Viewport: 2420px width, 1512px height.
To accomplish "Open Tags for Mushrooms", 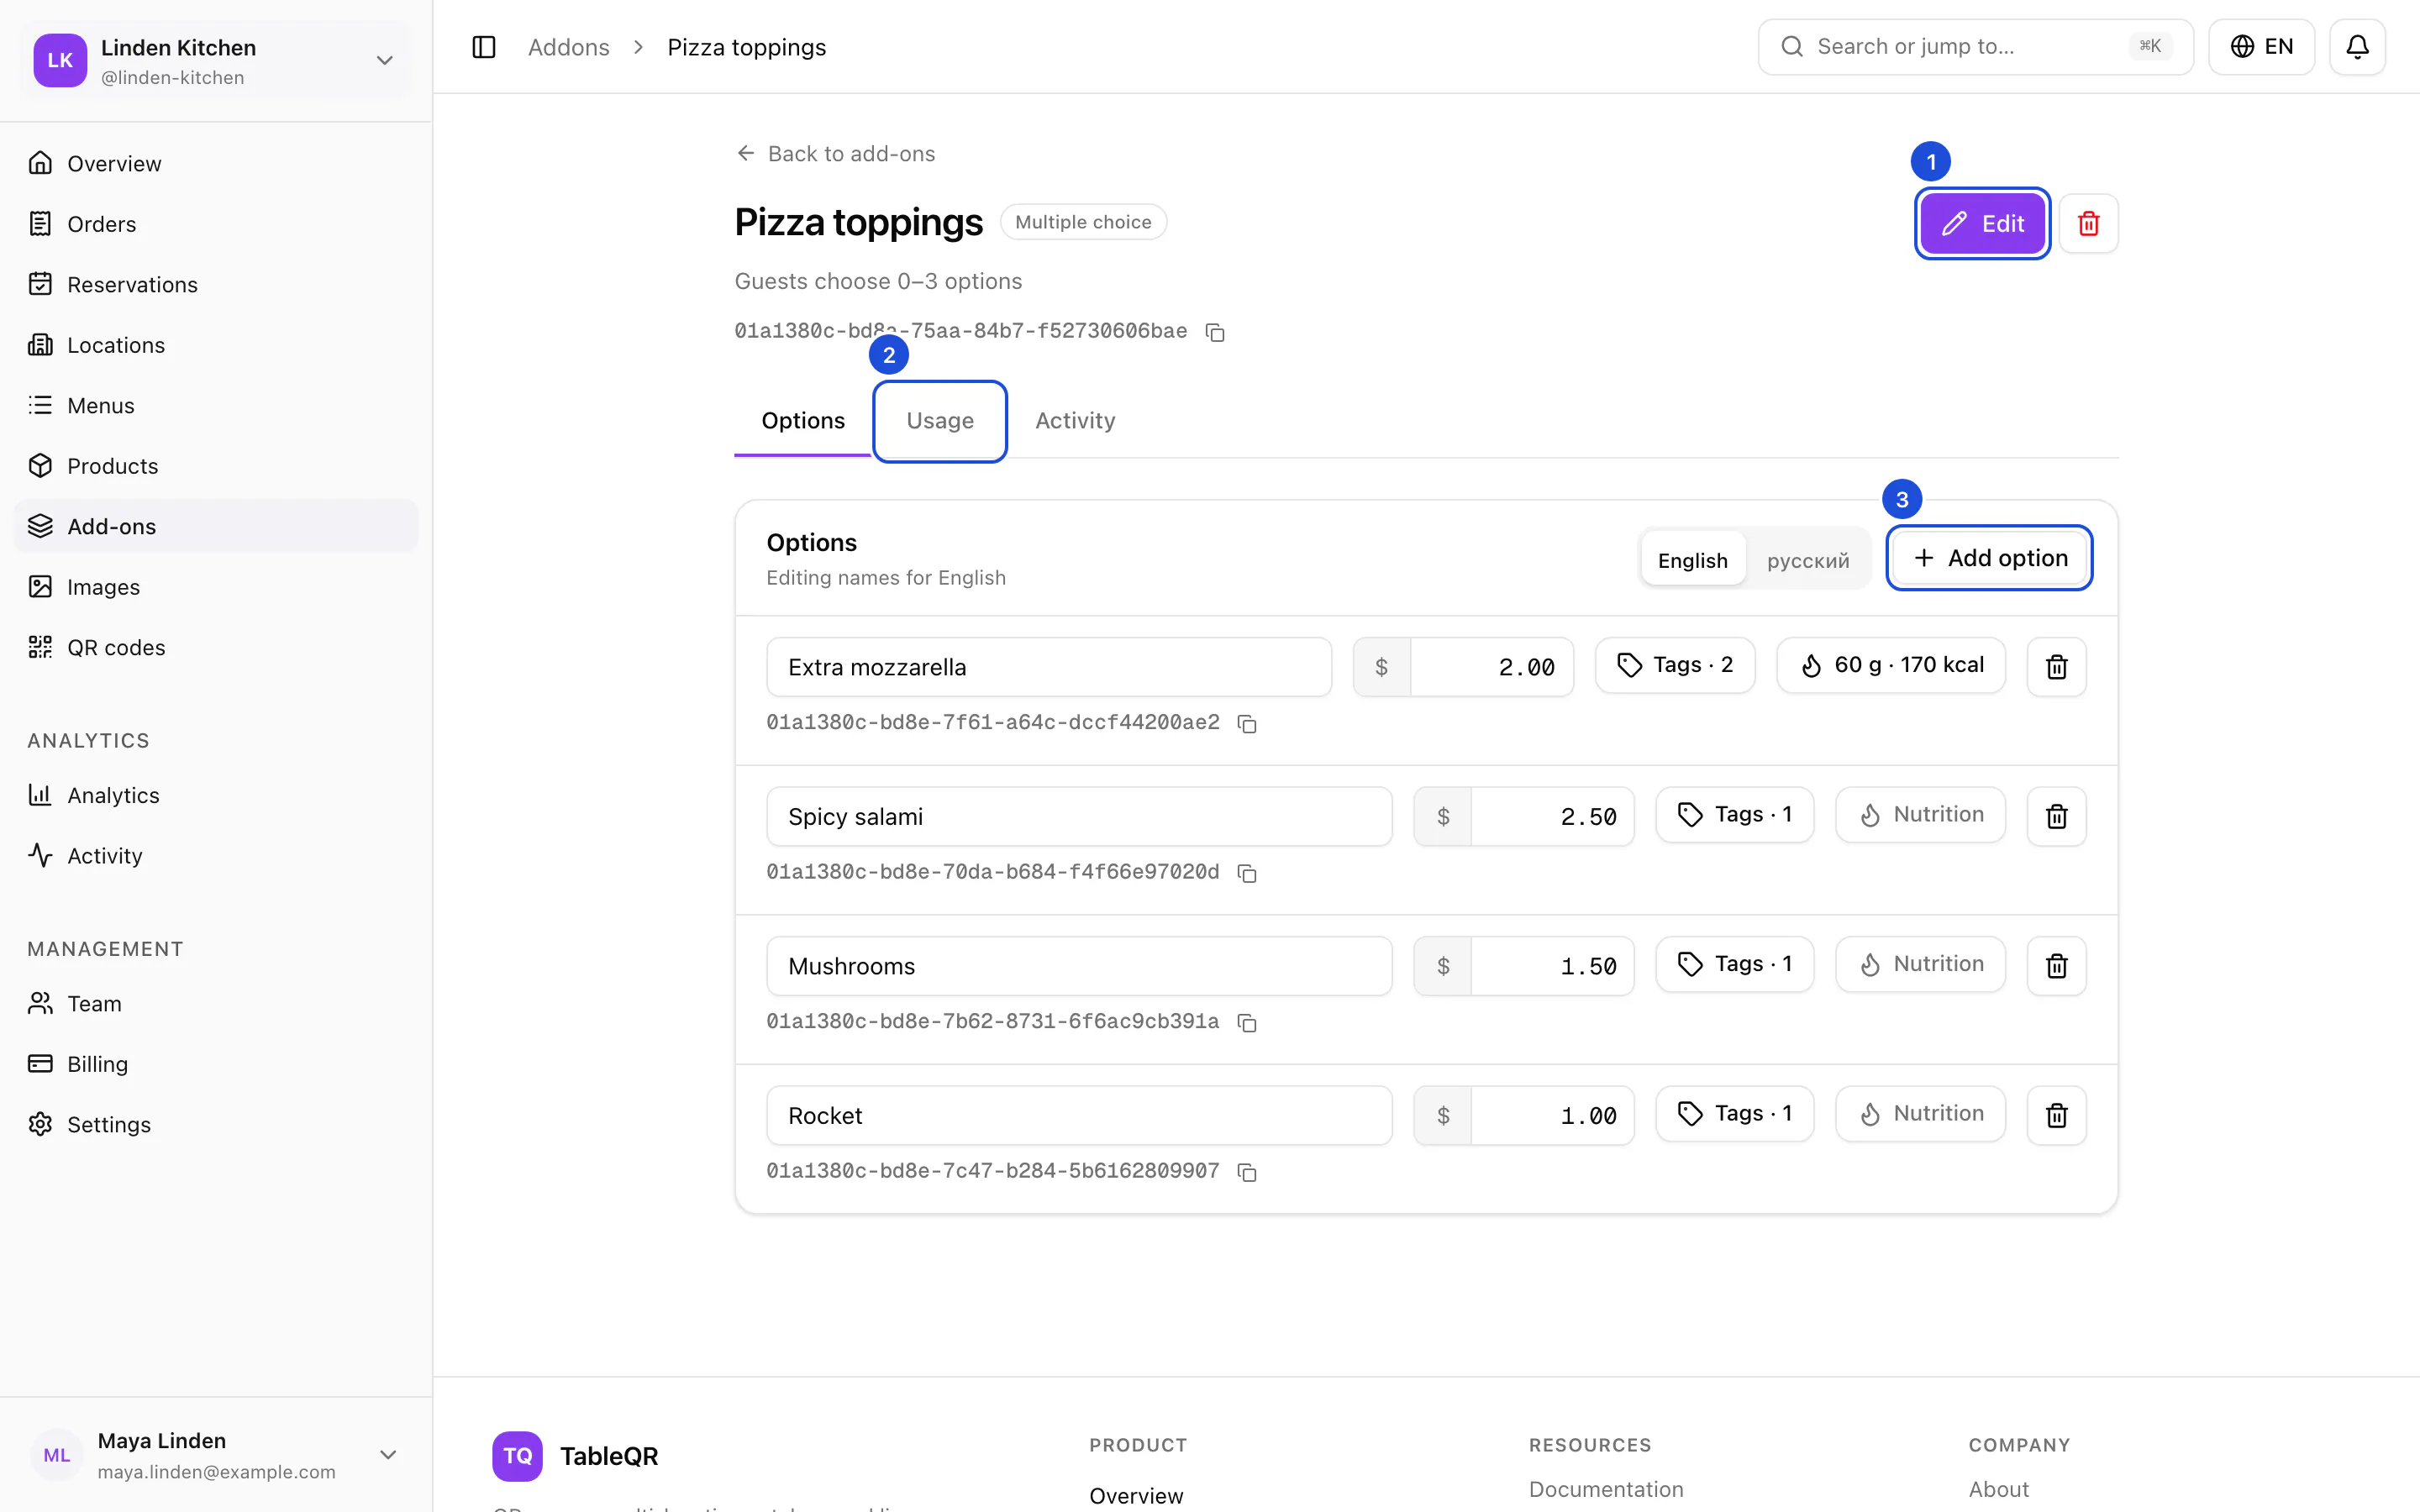I will click(1735, 964).
